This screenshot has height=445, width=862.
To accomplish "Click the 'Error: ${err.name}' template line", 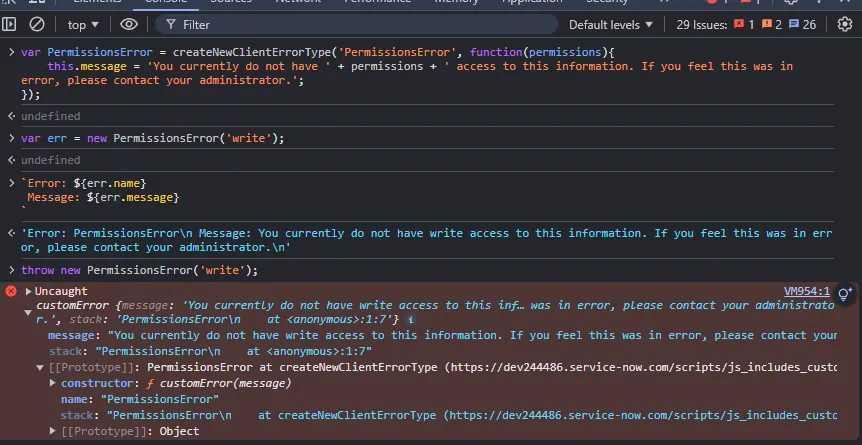I will (86, 183).
